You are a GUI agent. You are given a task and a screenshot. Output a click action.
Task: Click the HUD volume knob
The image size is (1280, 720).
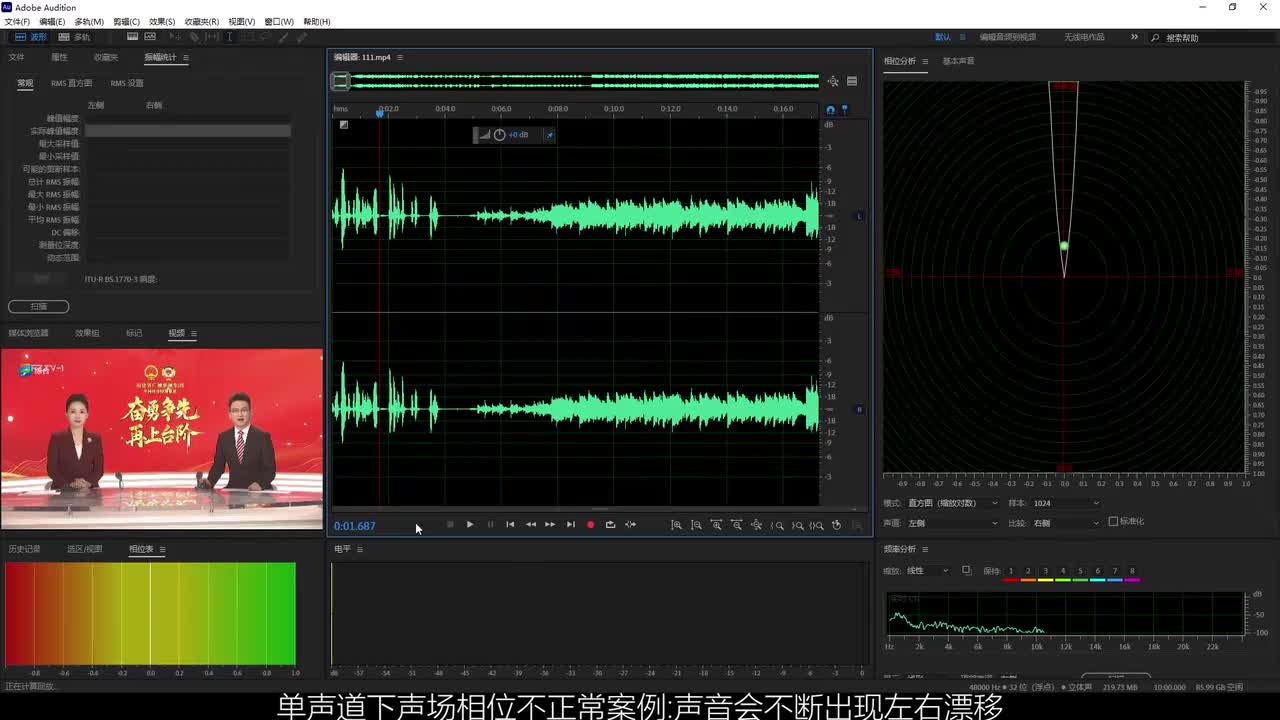coord(499,135)
